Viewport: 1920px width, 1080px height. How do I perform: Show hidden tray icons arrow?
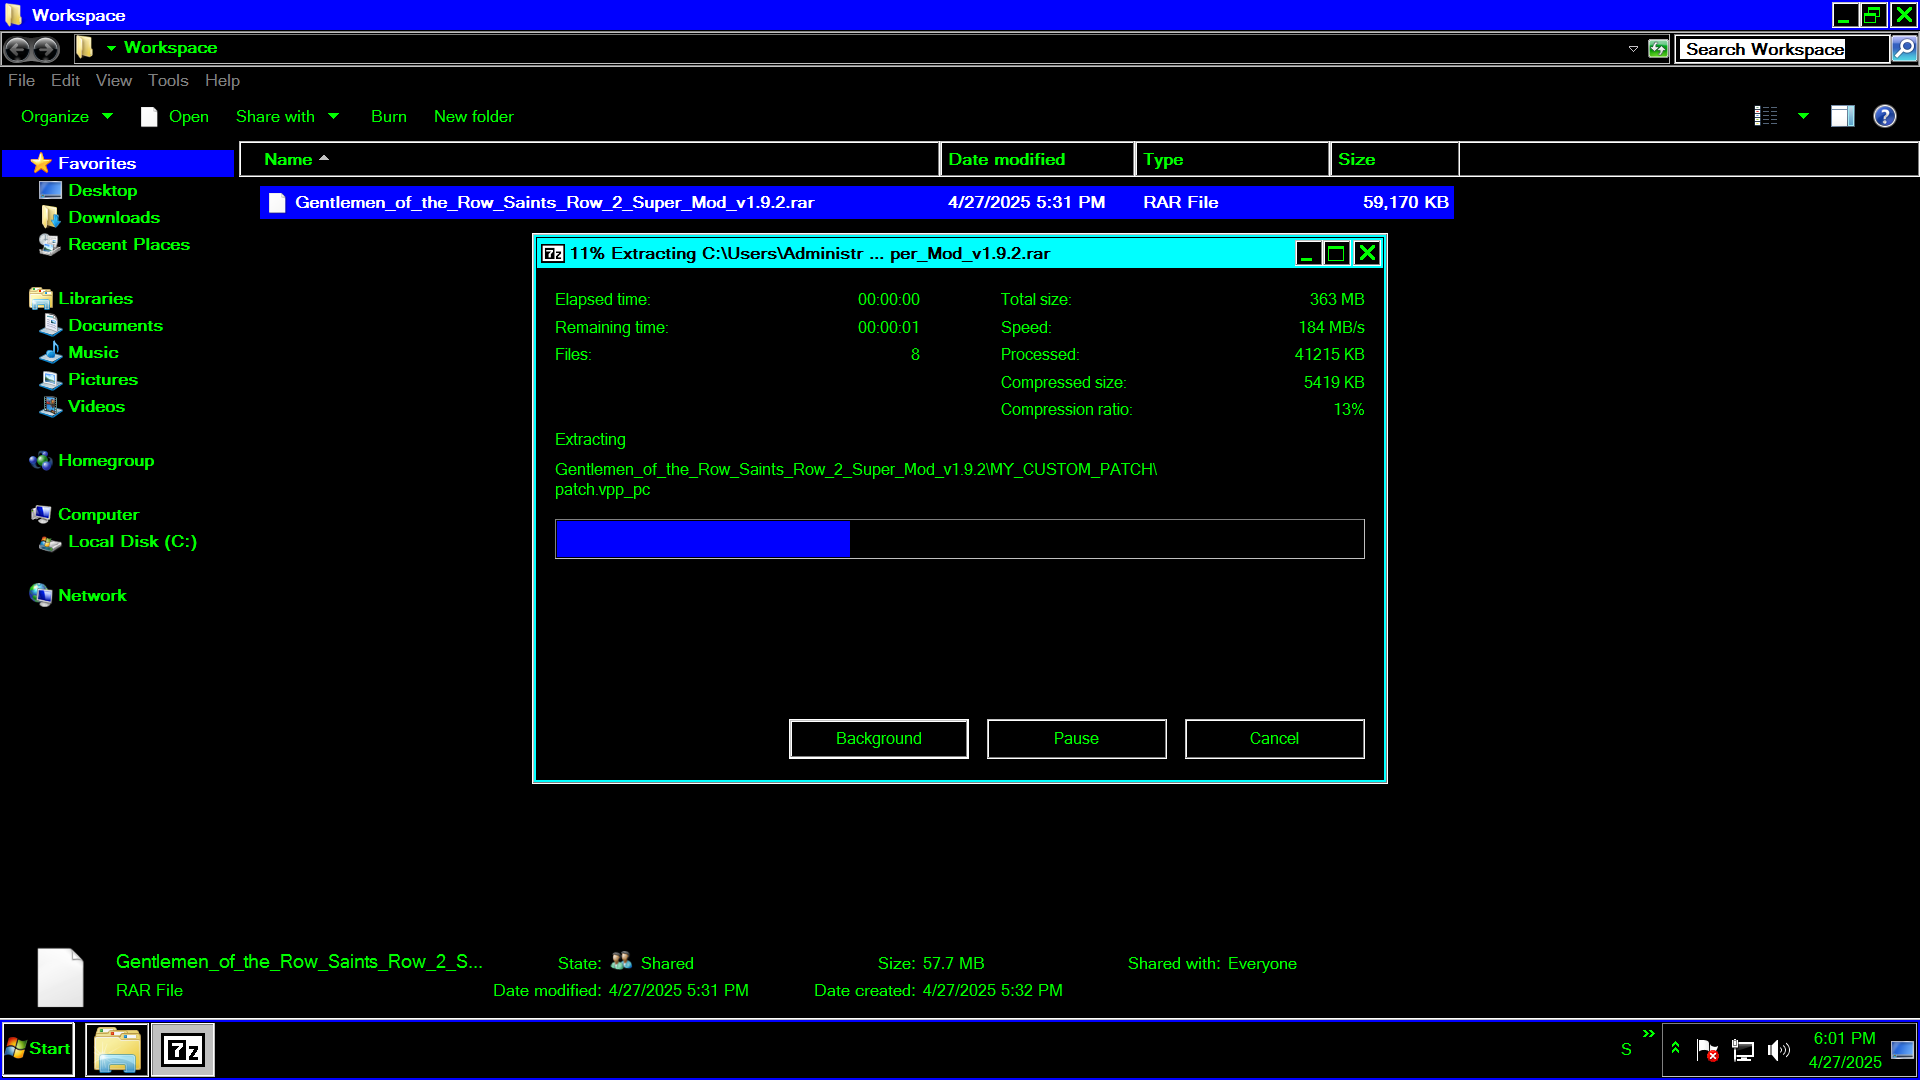1676,1049
